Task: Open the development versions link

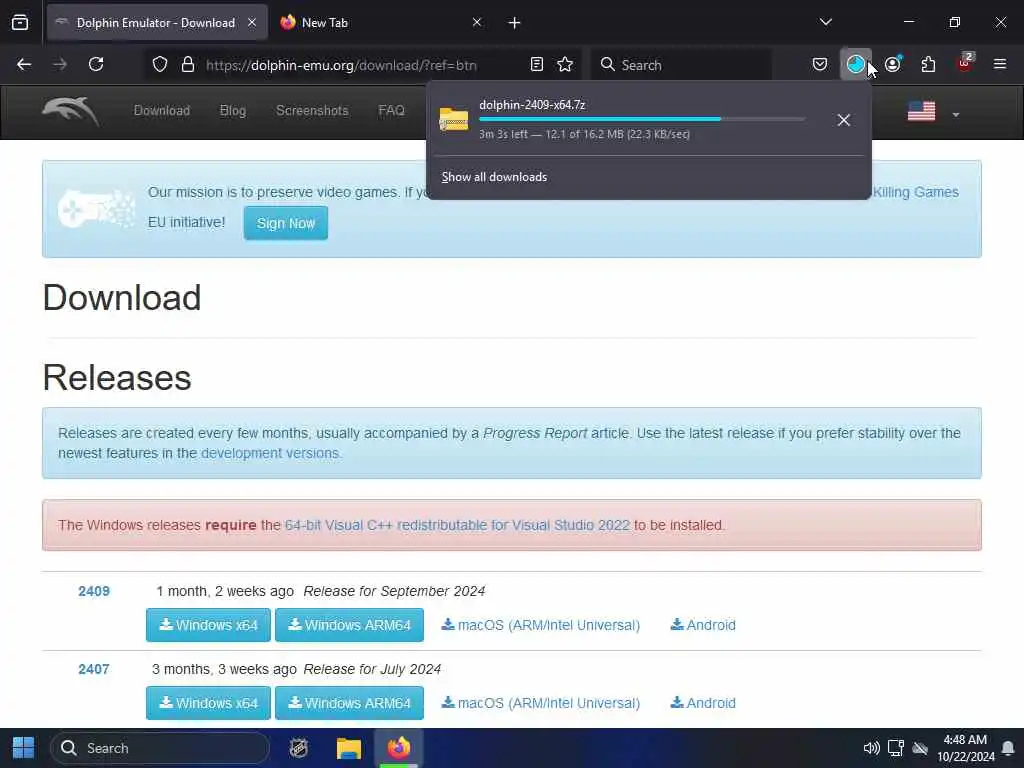Action: (x=270, y=453)
